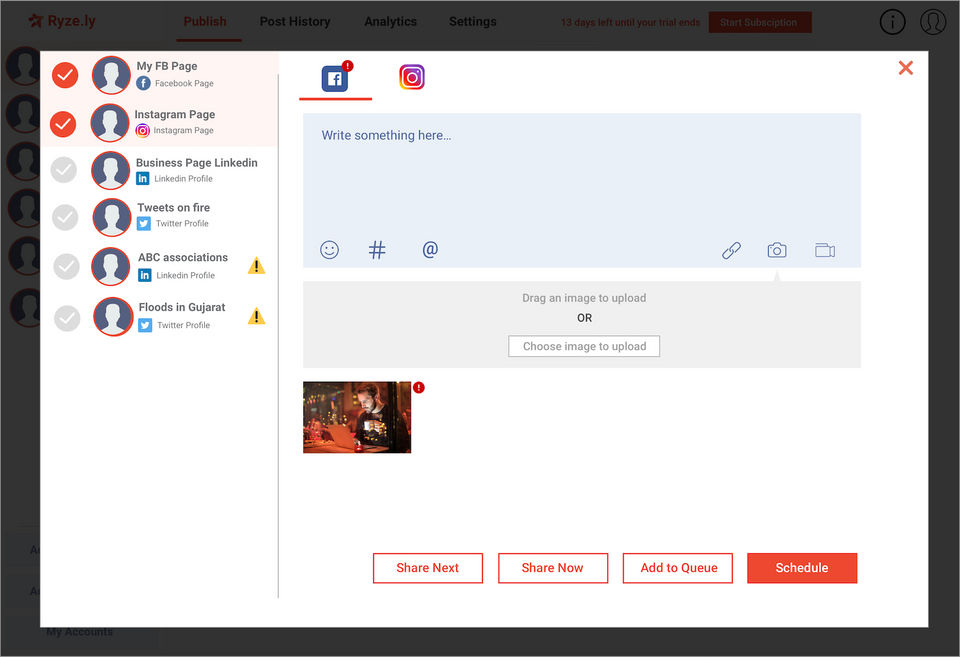
Task: Uncheck My FB Page account
Action: (65, 75)
